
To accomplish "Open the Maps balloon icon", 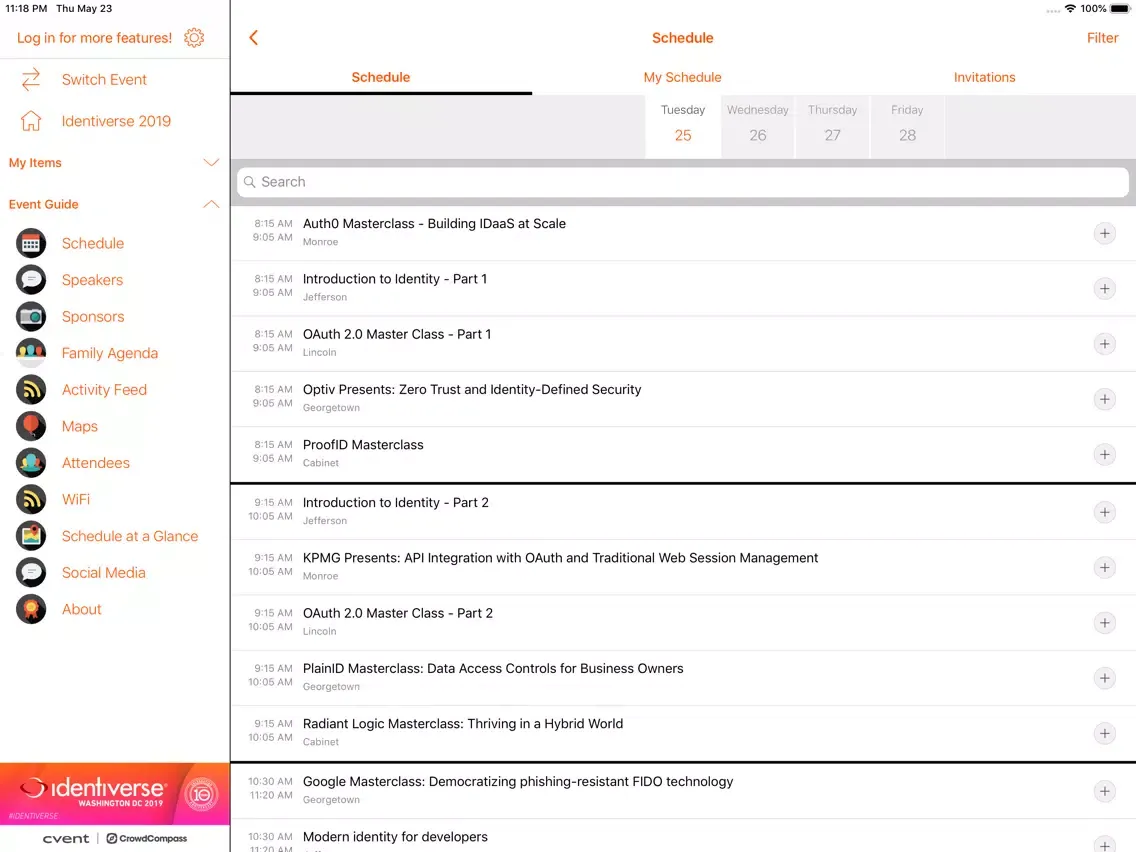I will [x=31, y=426].
